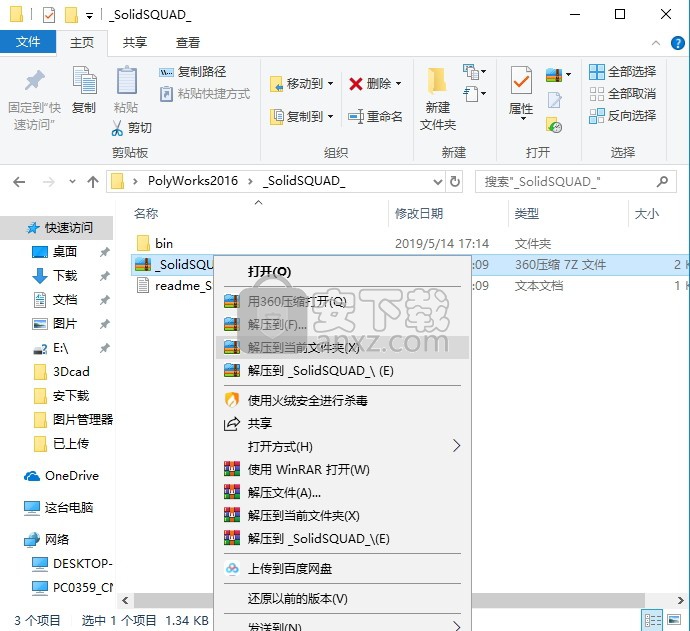Click the Back navigation arrow
This screenshot has width=690, height=631.
(19, 182)
